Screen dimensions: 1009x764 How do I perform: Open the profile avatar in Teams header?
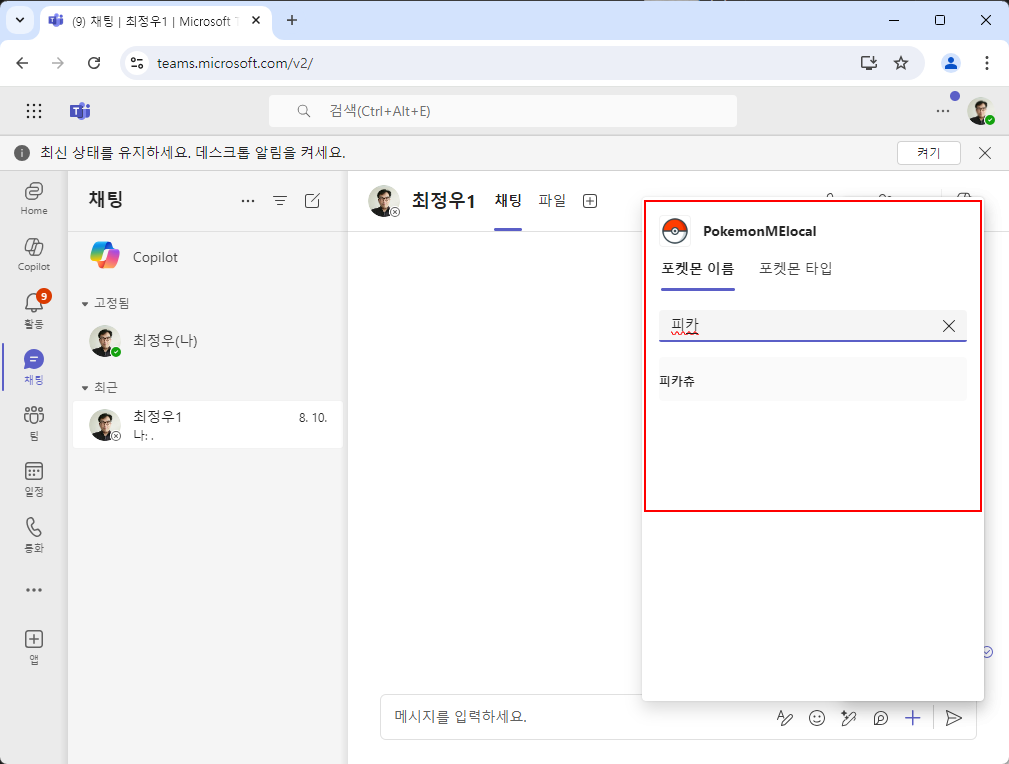(981, 111)
